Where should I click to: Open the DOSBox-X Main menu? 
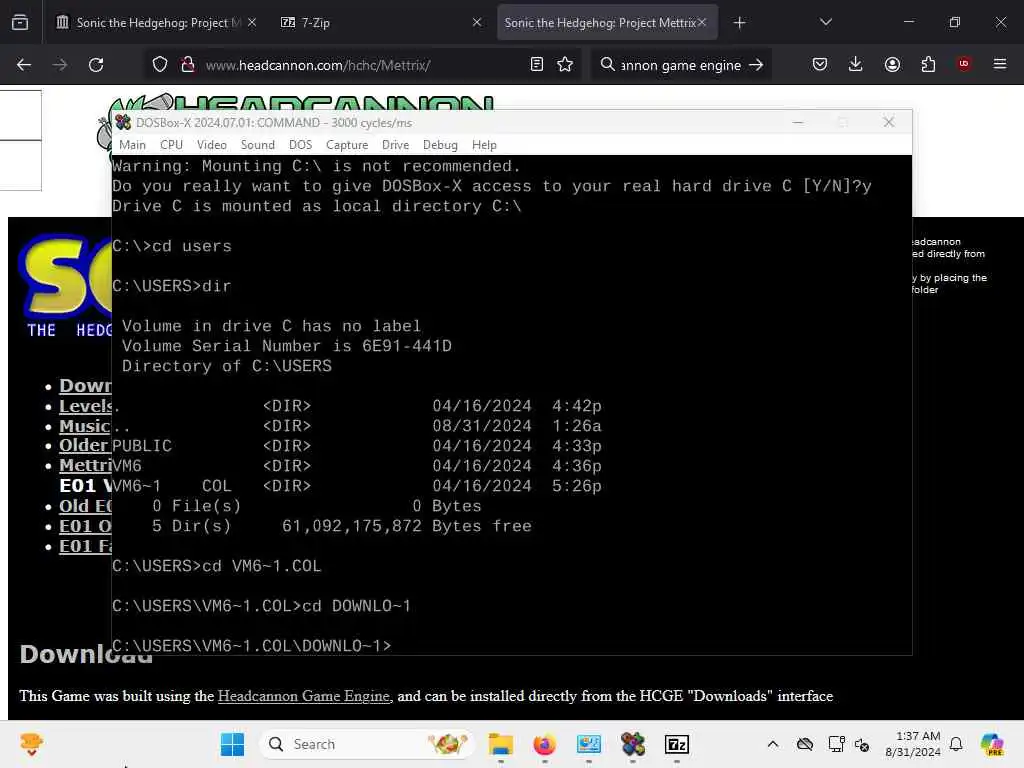coord(133,145)
